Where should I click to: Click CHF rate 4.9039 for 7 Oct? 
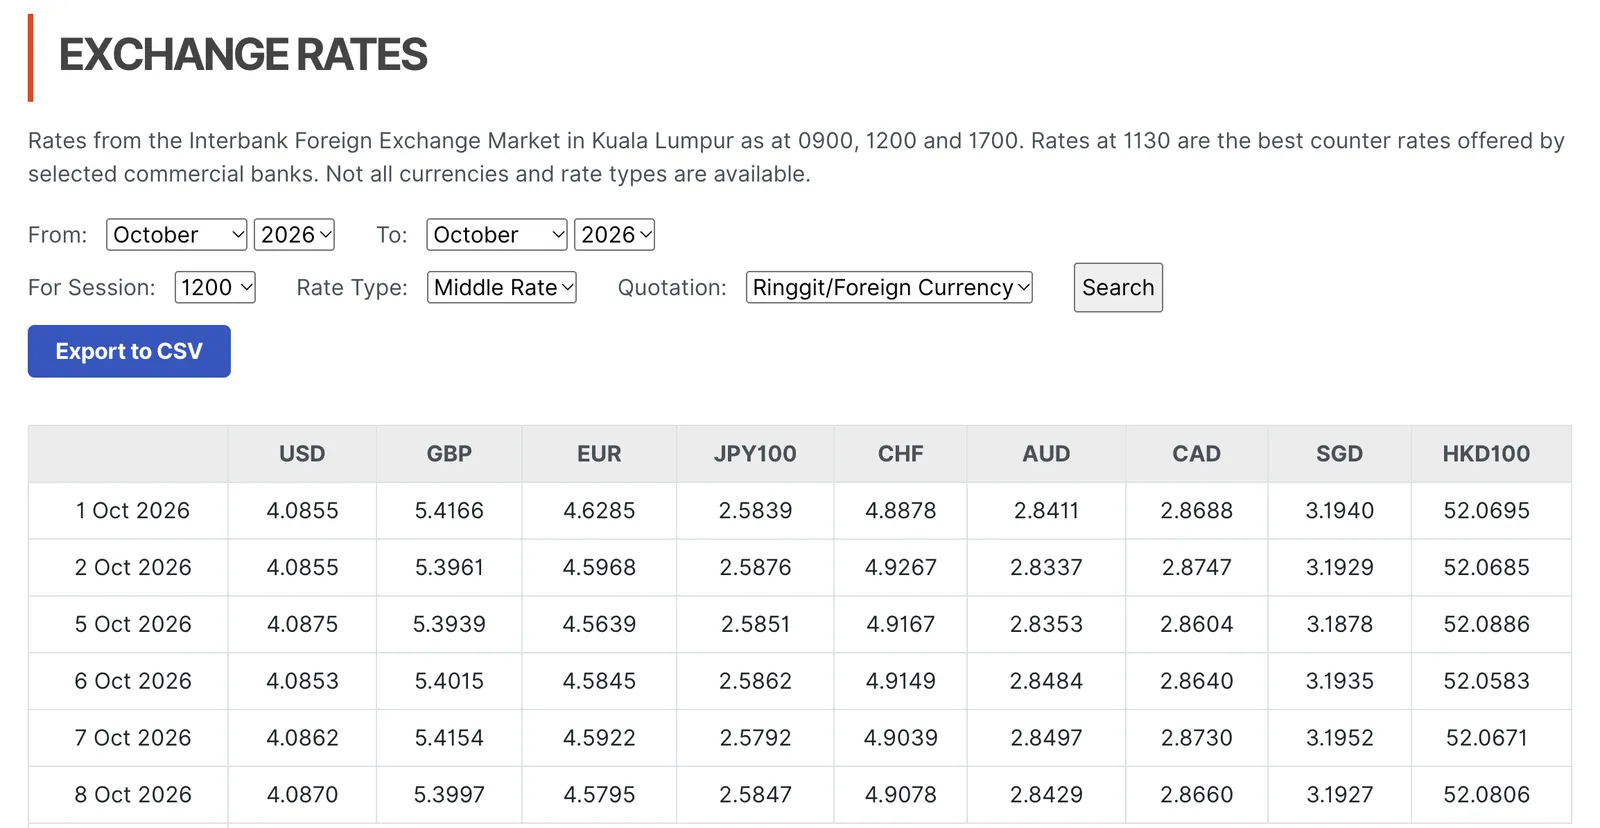900,738
